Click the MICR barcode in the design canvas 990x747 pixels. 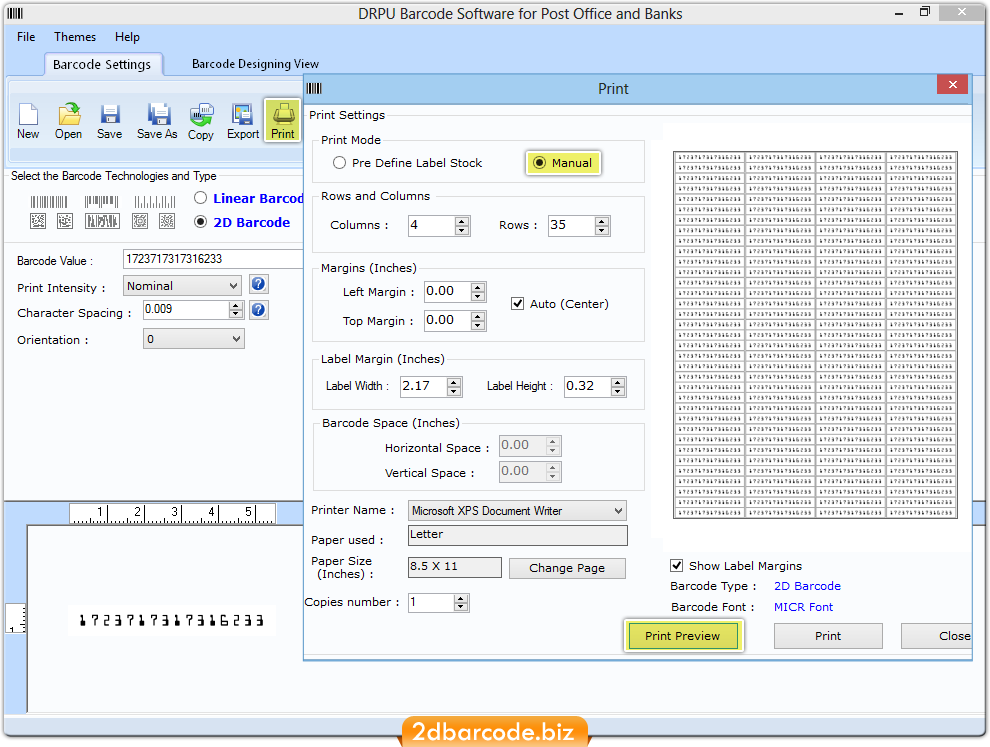coord(171,620)
